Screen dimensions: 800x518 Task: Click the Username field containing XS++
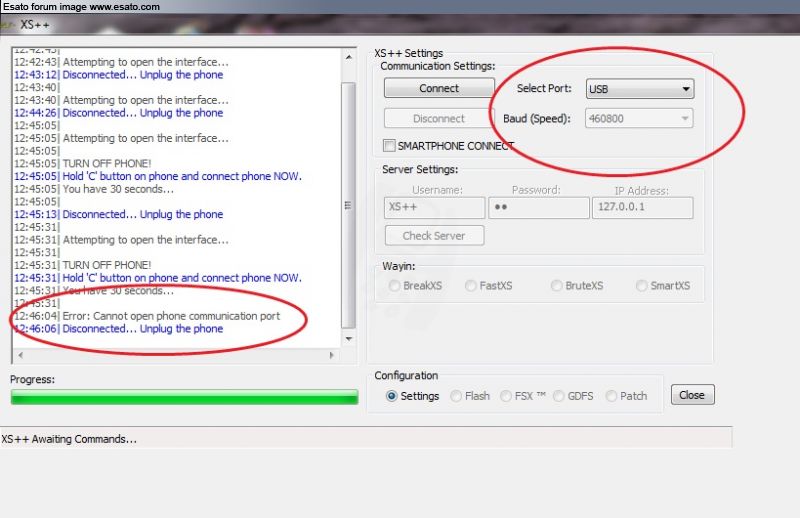pyautogui.click(x=434, y=208)
